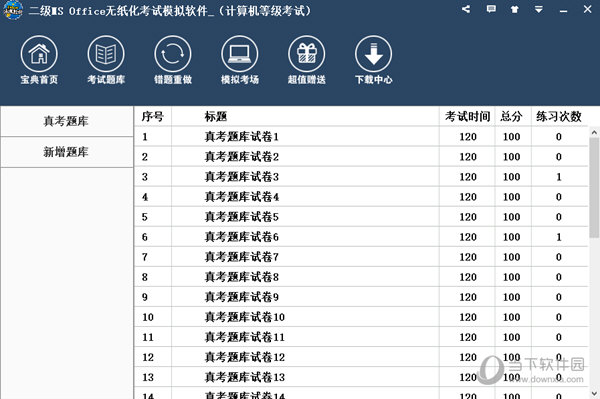Select row 真考题库试卷2
Screen dimensions: 600x399
(361, 157)
